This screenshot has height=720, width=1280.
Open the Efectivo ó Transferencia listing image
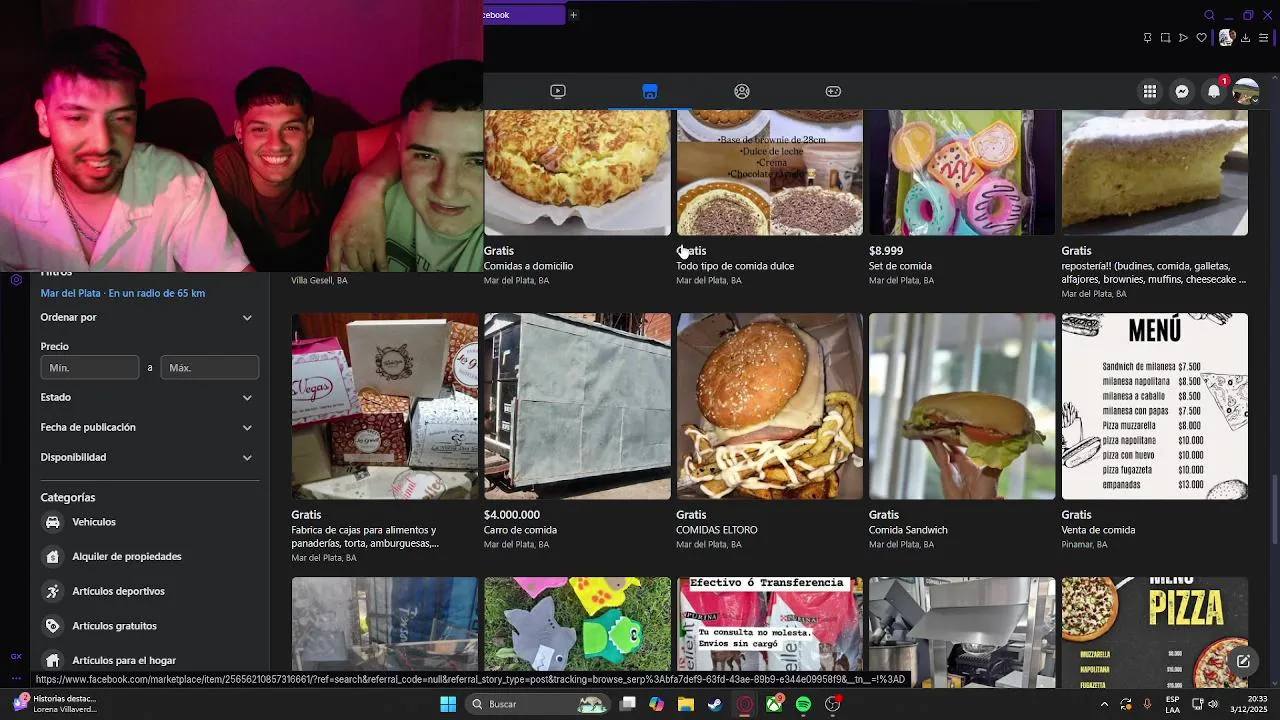point(770,625)
